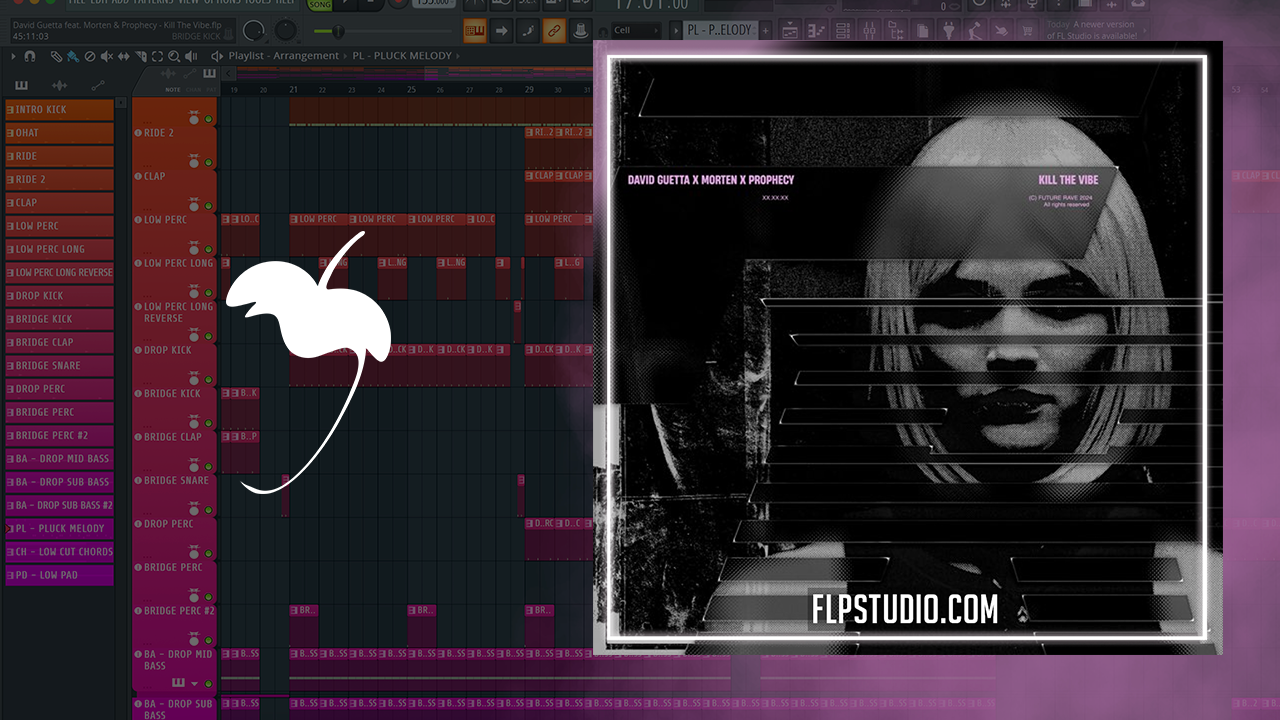The height and width of the screenshot is (720, 1280).
Task: Open the shop cart icon
Action: click(1027, 31)
